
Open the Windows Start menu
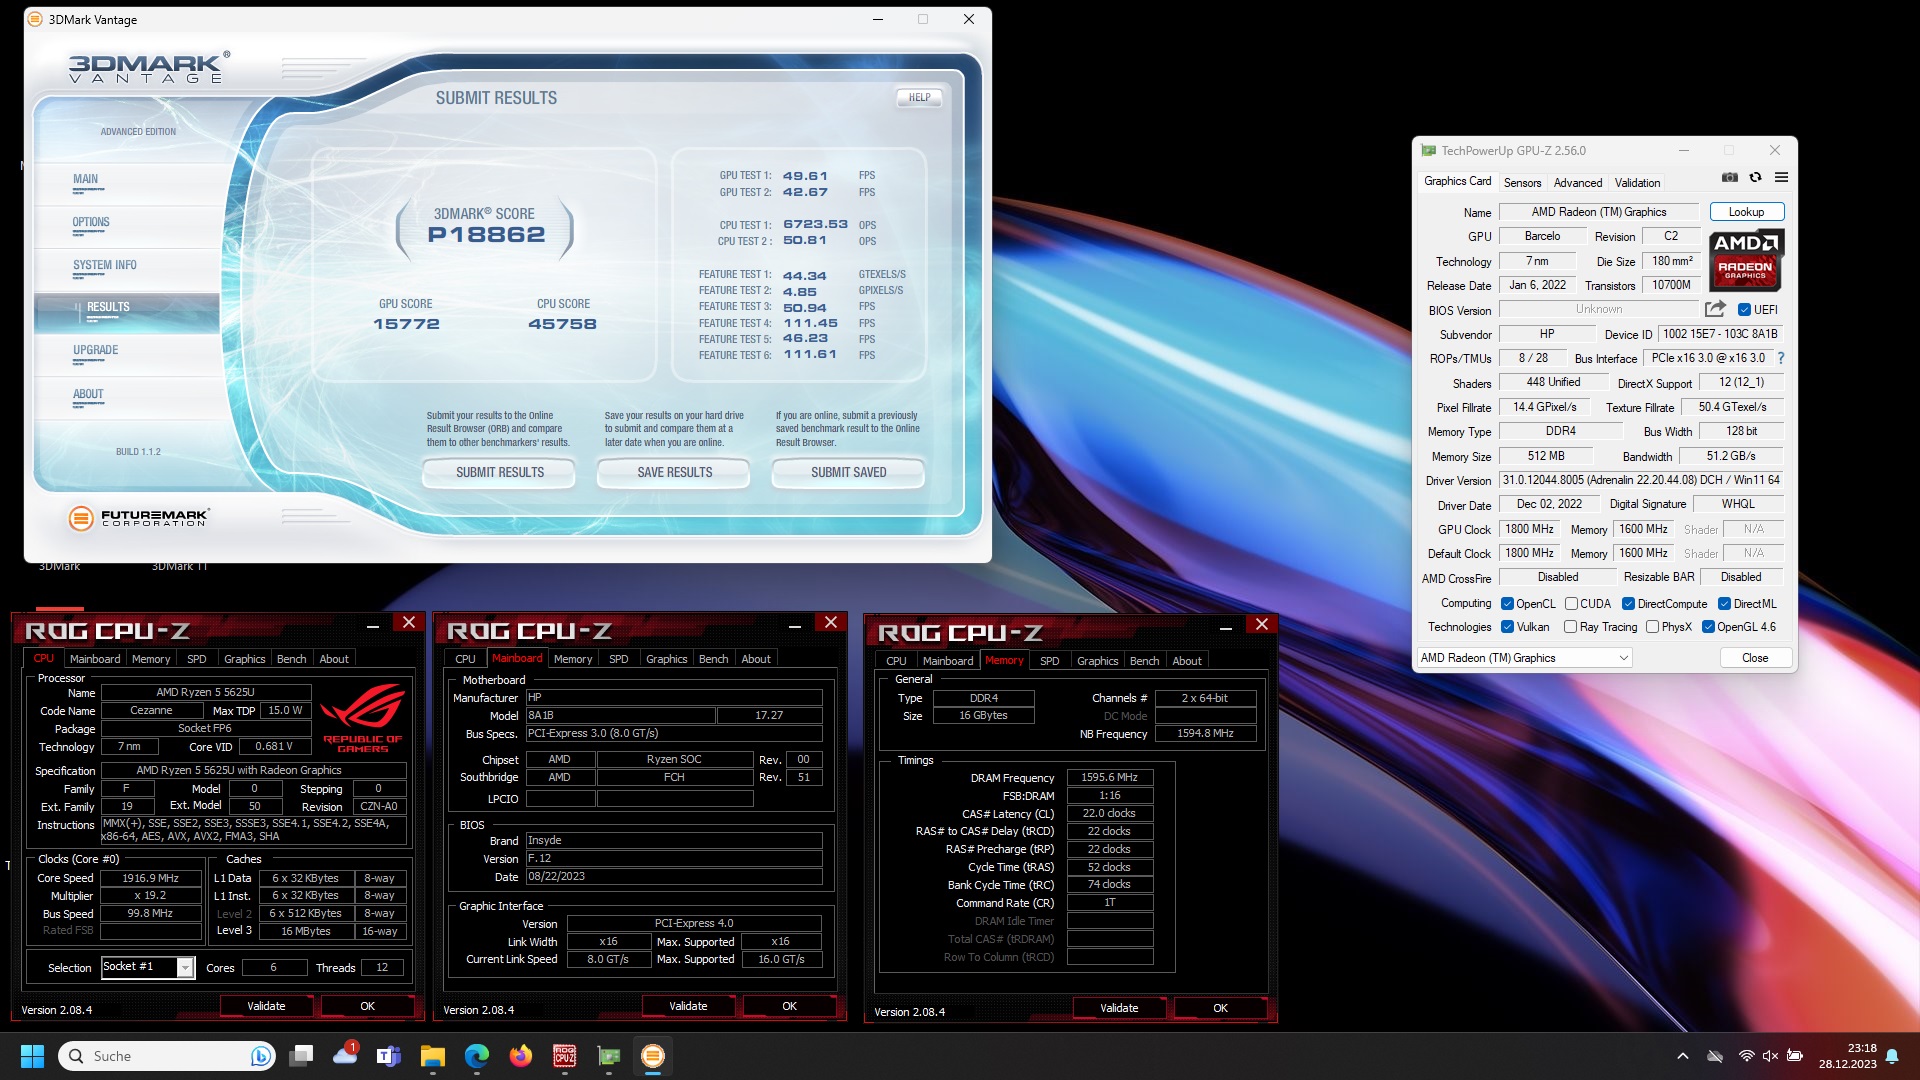click(32, 1056)
